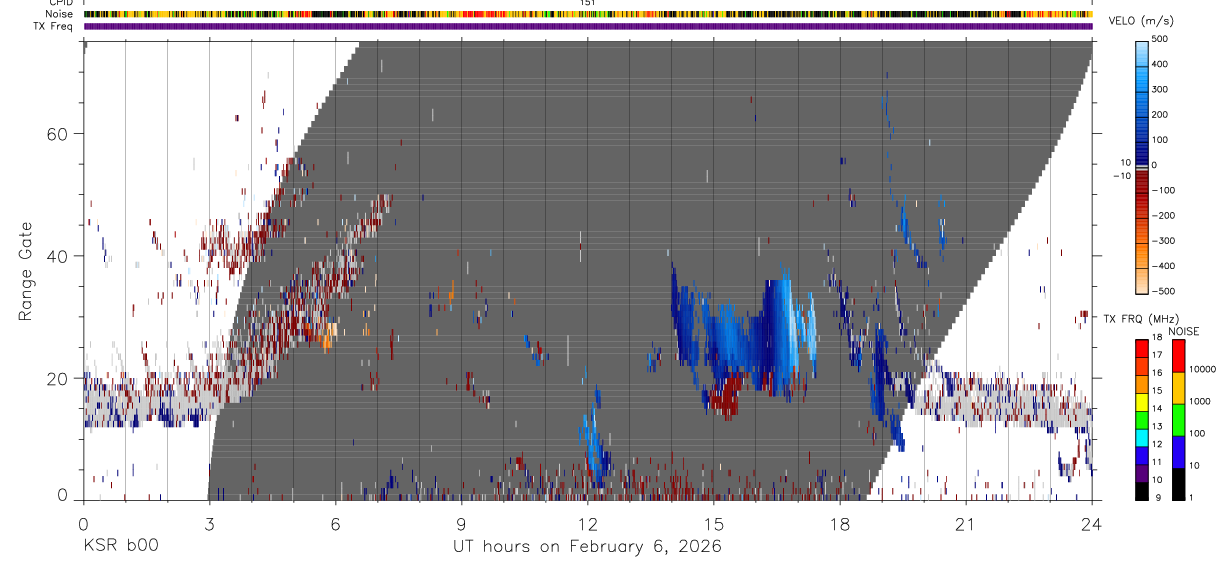This screenshot has width=1228, height=567.
Task: Click the -500 tick on velocity colorbar
Action: point(1164,291)
